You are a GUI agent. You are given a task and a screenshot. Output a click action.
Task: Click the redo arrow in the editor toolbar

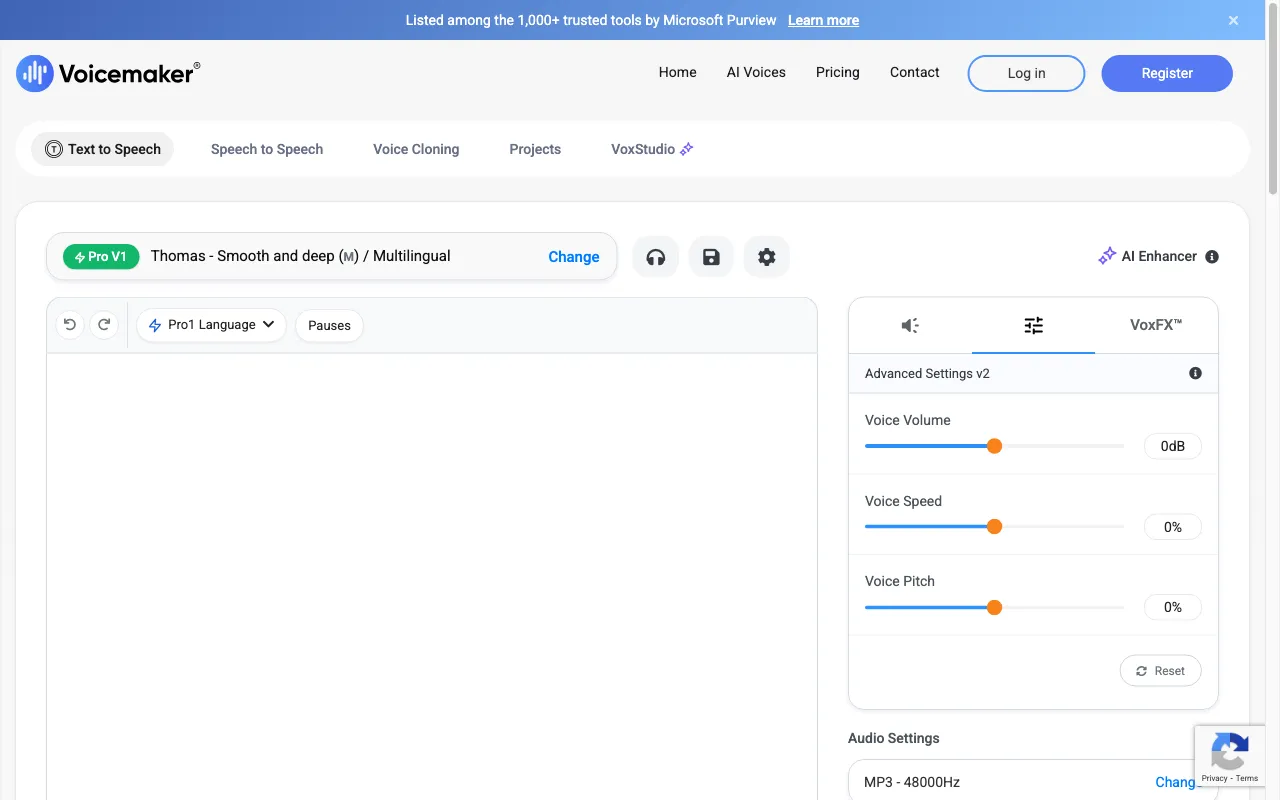(x=104, y=325)
